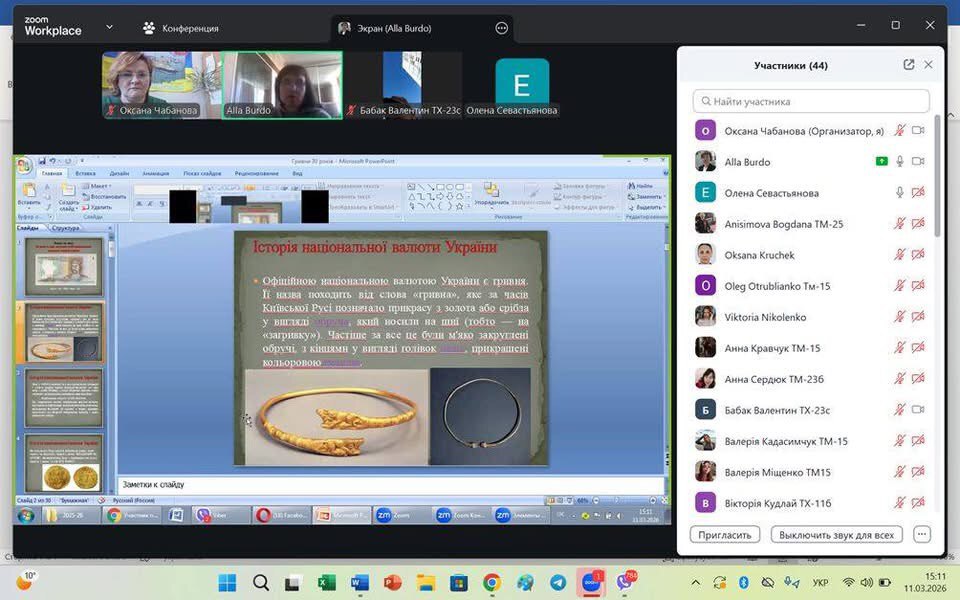Click Олена Севастьянова's microphone icon
The image size is (960, 600).
click(x=900, y=193)
